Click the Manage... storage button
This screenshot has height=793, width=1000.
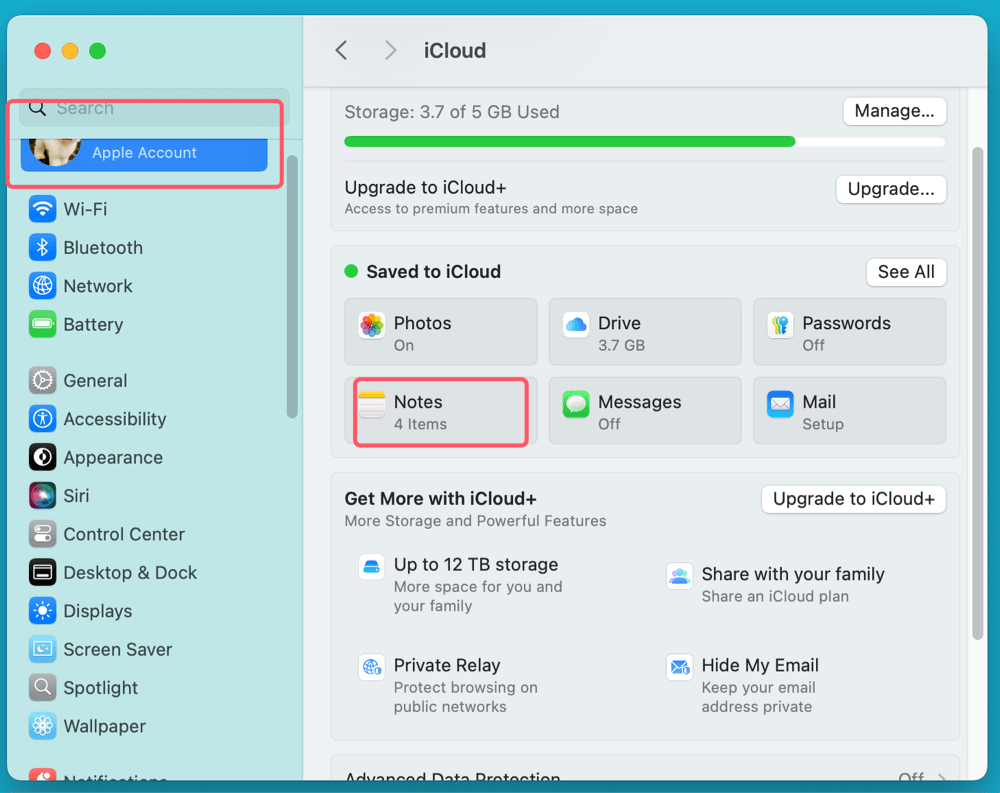point(894,111)
